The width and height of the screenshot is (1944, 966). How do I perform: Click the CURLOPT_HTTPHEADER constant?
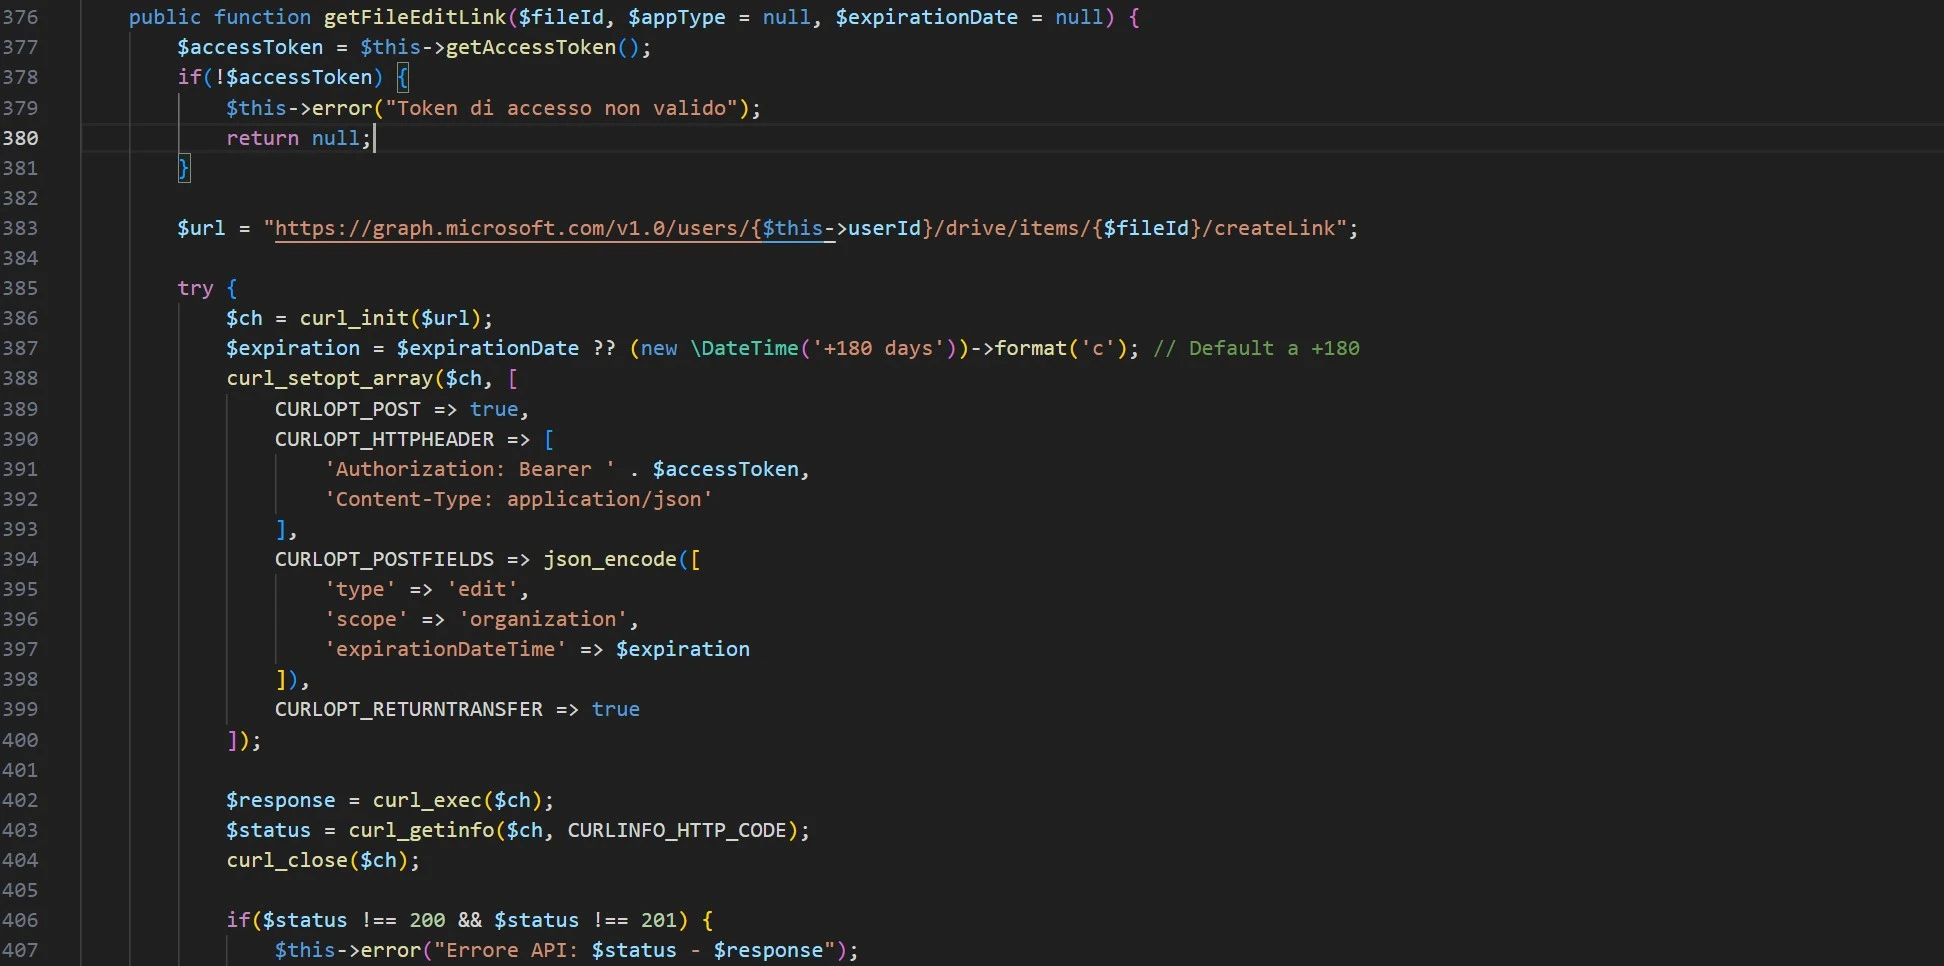click(384, 439)
